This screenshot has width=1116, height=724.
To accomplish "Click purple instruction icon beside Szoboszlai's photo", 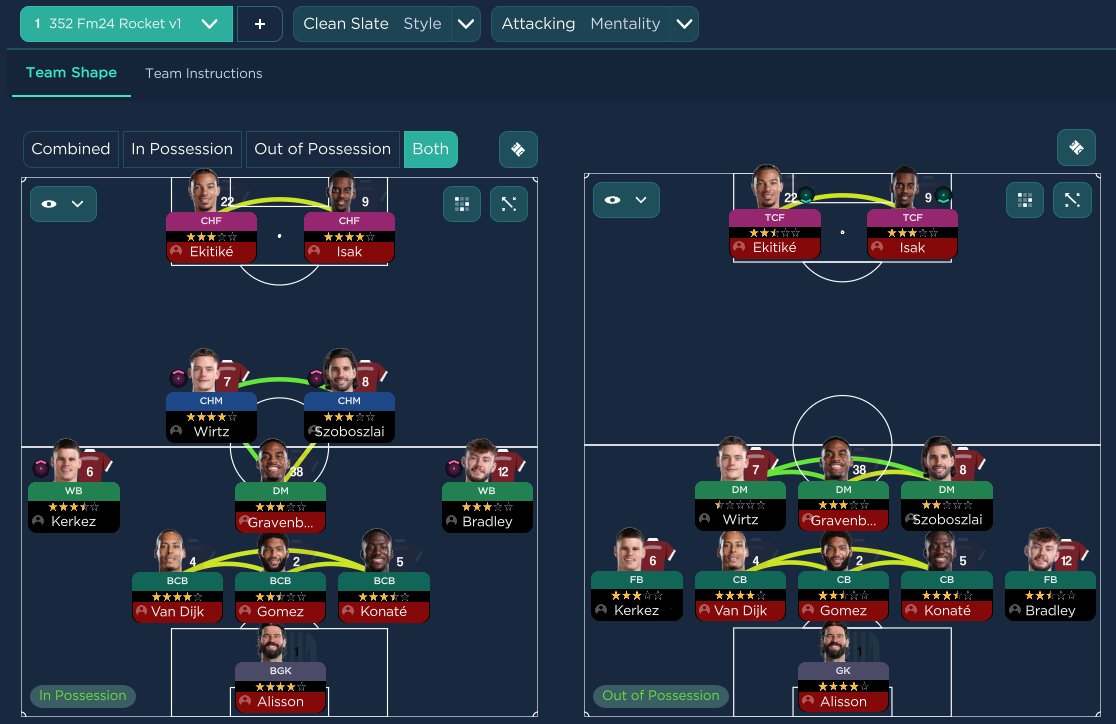I will pos(316,378).
